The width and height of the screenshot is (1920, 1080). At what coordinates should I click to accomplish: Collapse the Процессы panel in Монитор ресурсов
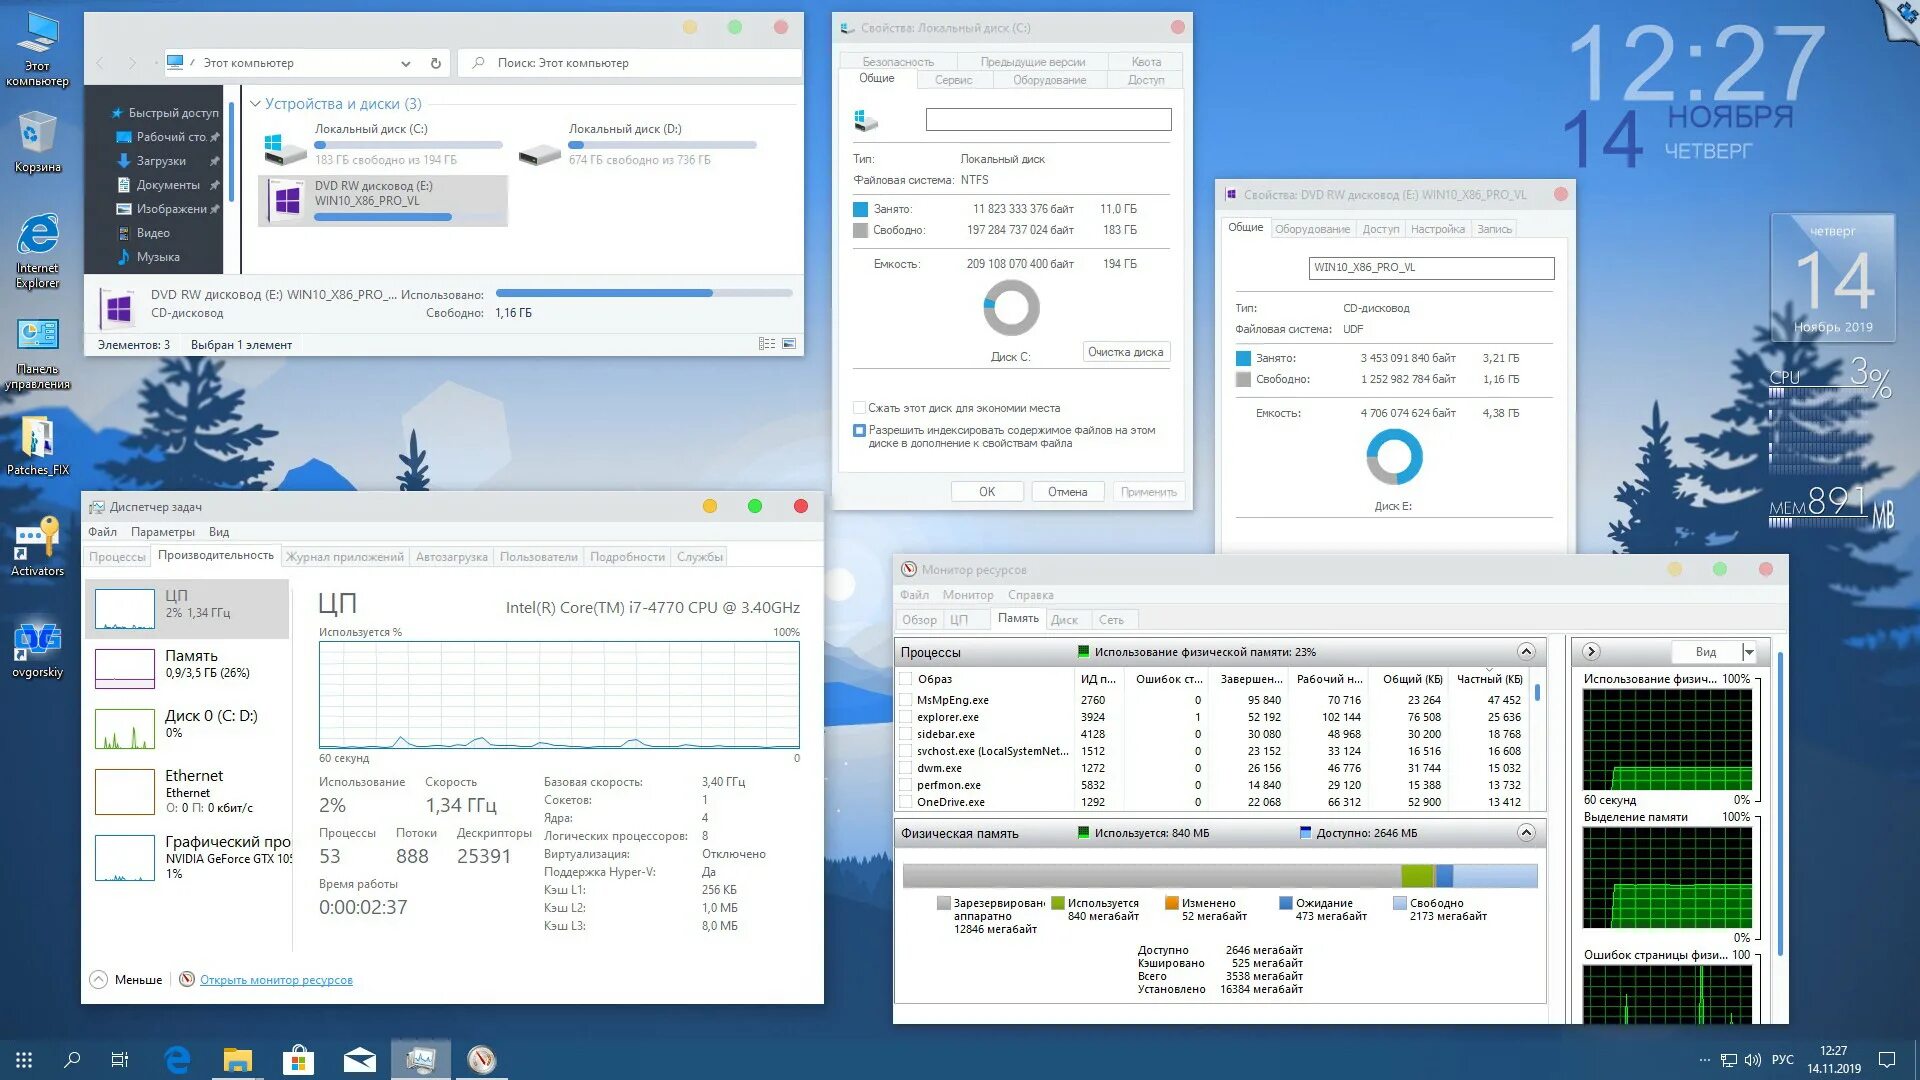(x=1526, y=651)
